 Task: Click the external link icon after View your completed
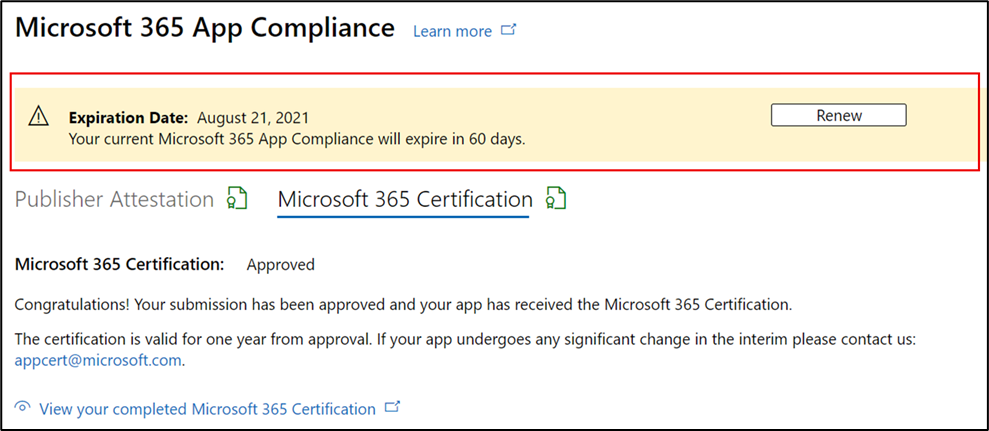tap(393, 408)
